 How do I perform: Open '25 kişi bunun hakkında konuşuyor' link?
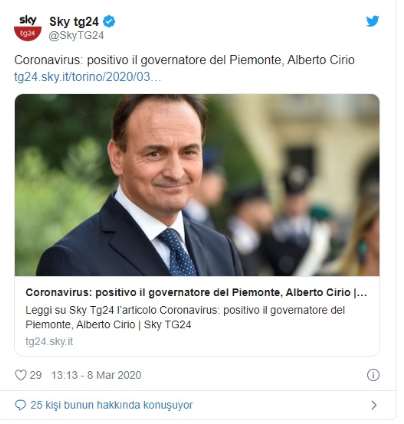(111, 405)
